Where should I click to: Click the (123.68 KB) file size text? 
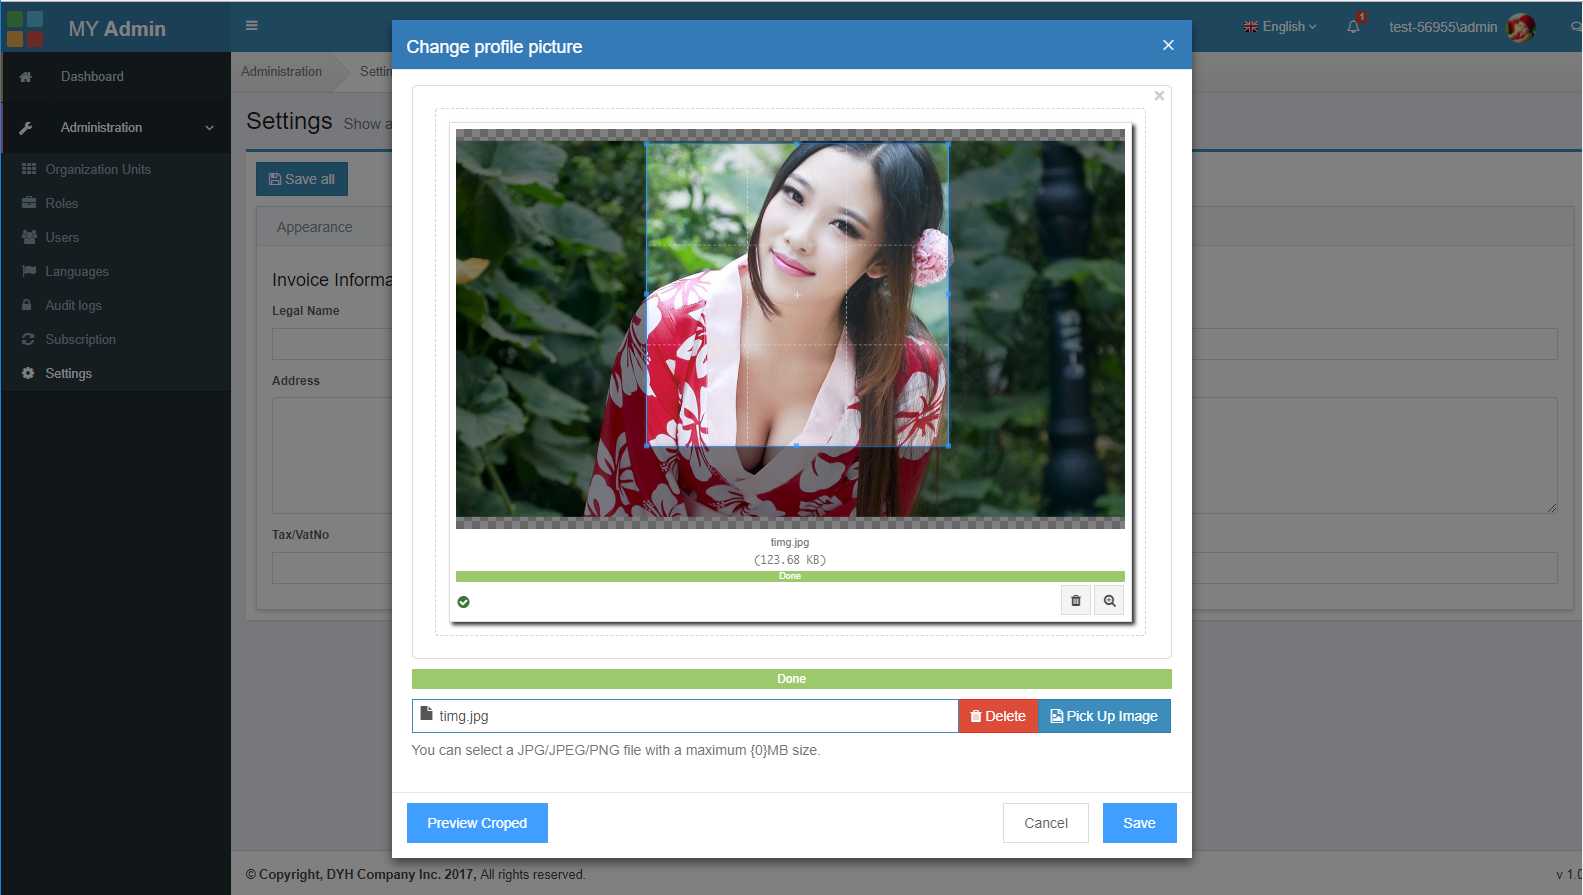tap(790, 560)
